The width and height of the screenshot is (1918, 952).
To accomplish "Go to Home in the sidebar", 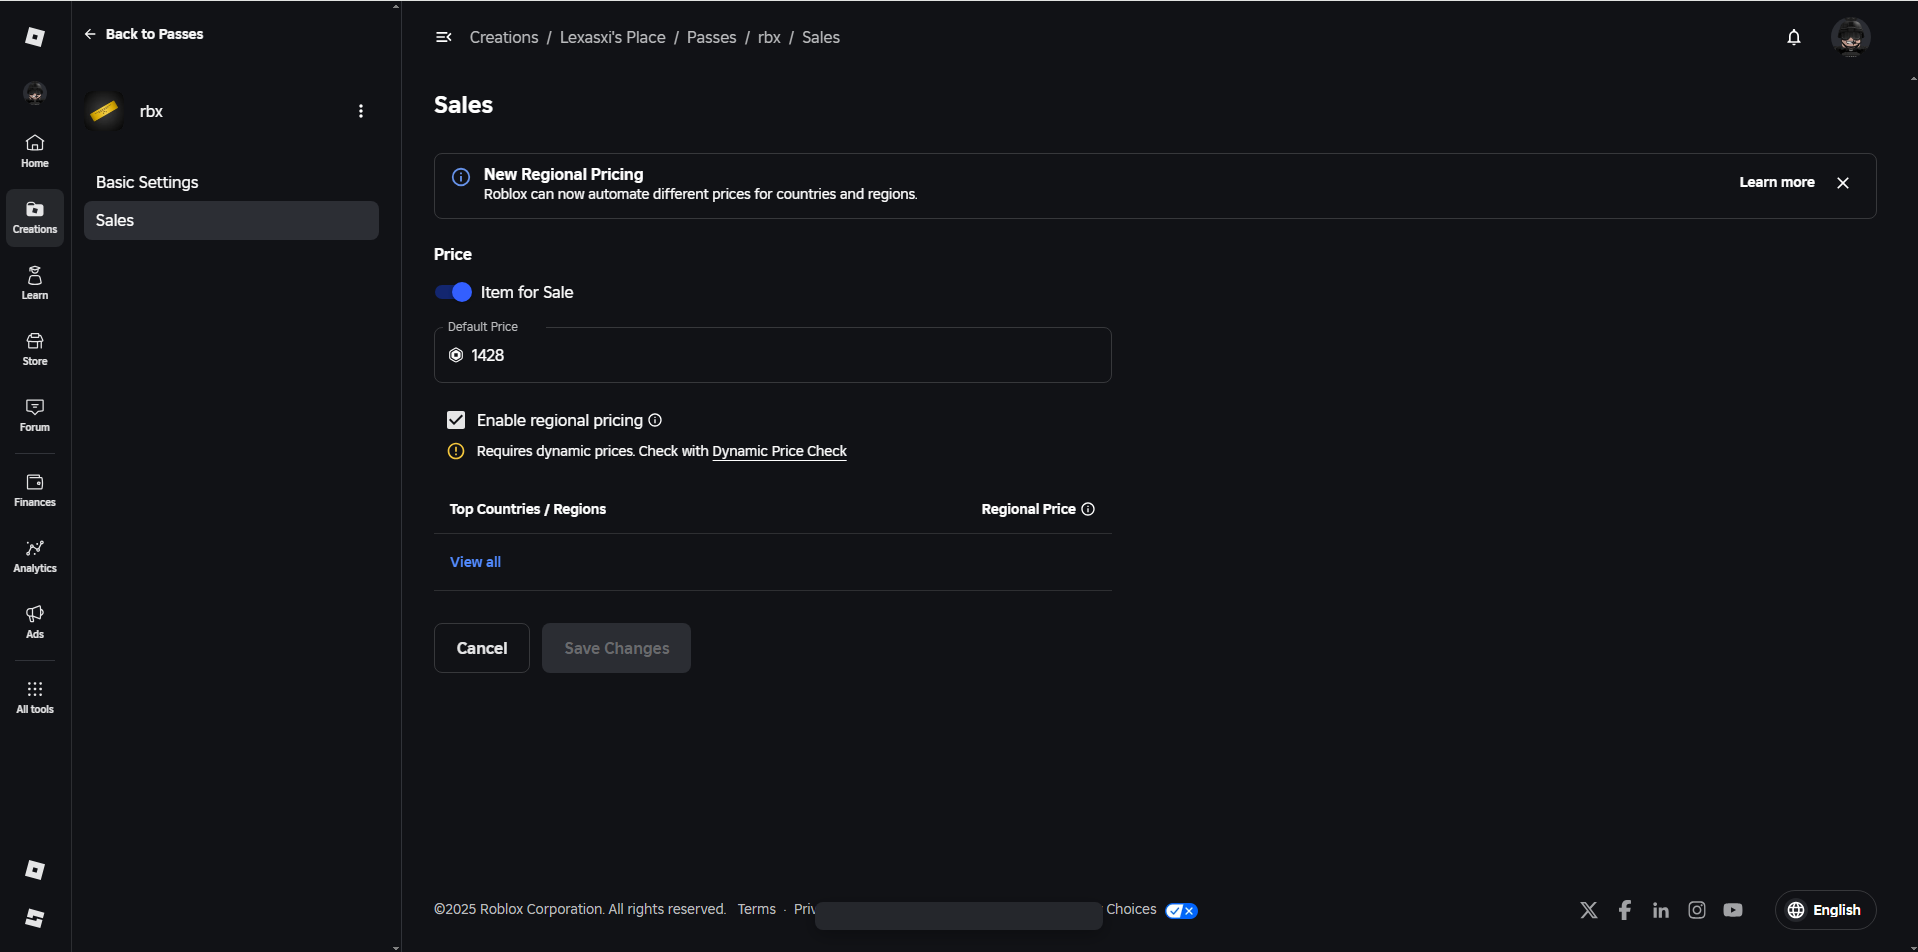I will pos(35,151).
